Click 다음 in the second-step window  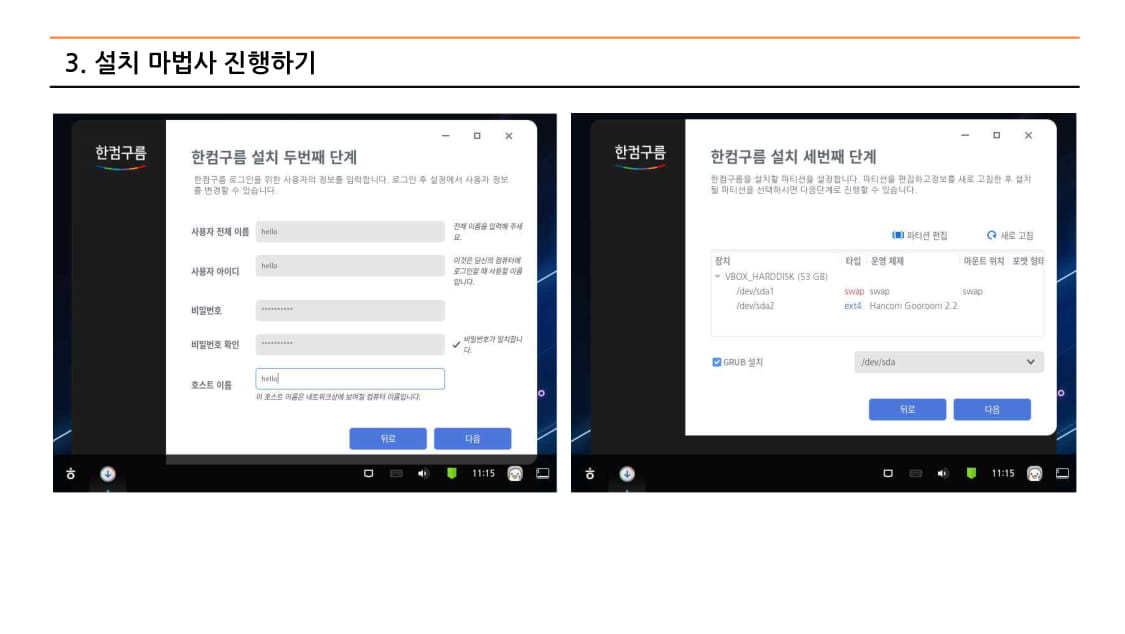[x=472, y=438]
